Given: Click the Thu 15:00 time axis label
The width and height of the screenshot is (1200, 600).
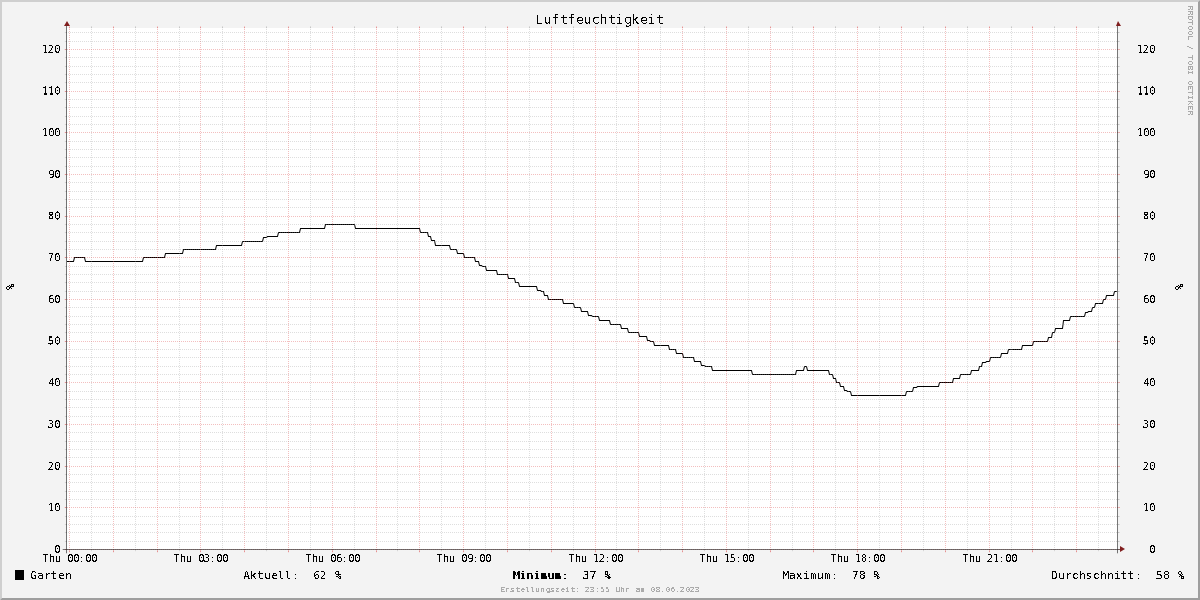Looking at the screenshot, I should pyautogui.click(x=727, y=558).
